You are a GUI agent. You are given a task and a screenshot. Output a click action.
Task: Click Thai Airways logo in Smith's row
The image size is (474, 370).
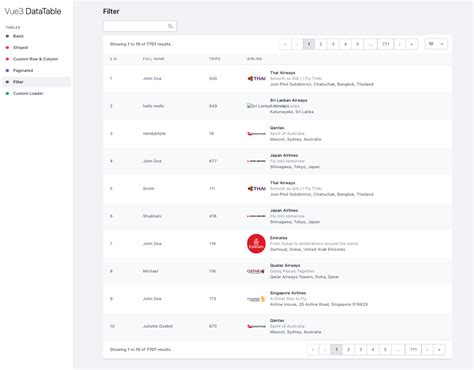(x=256, y=188)
